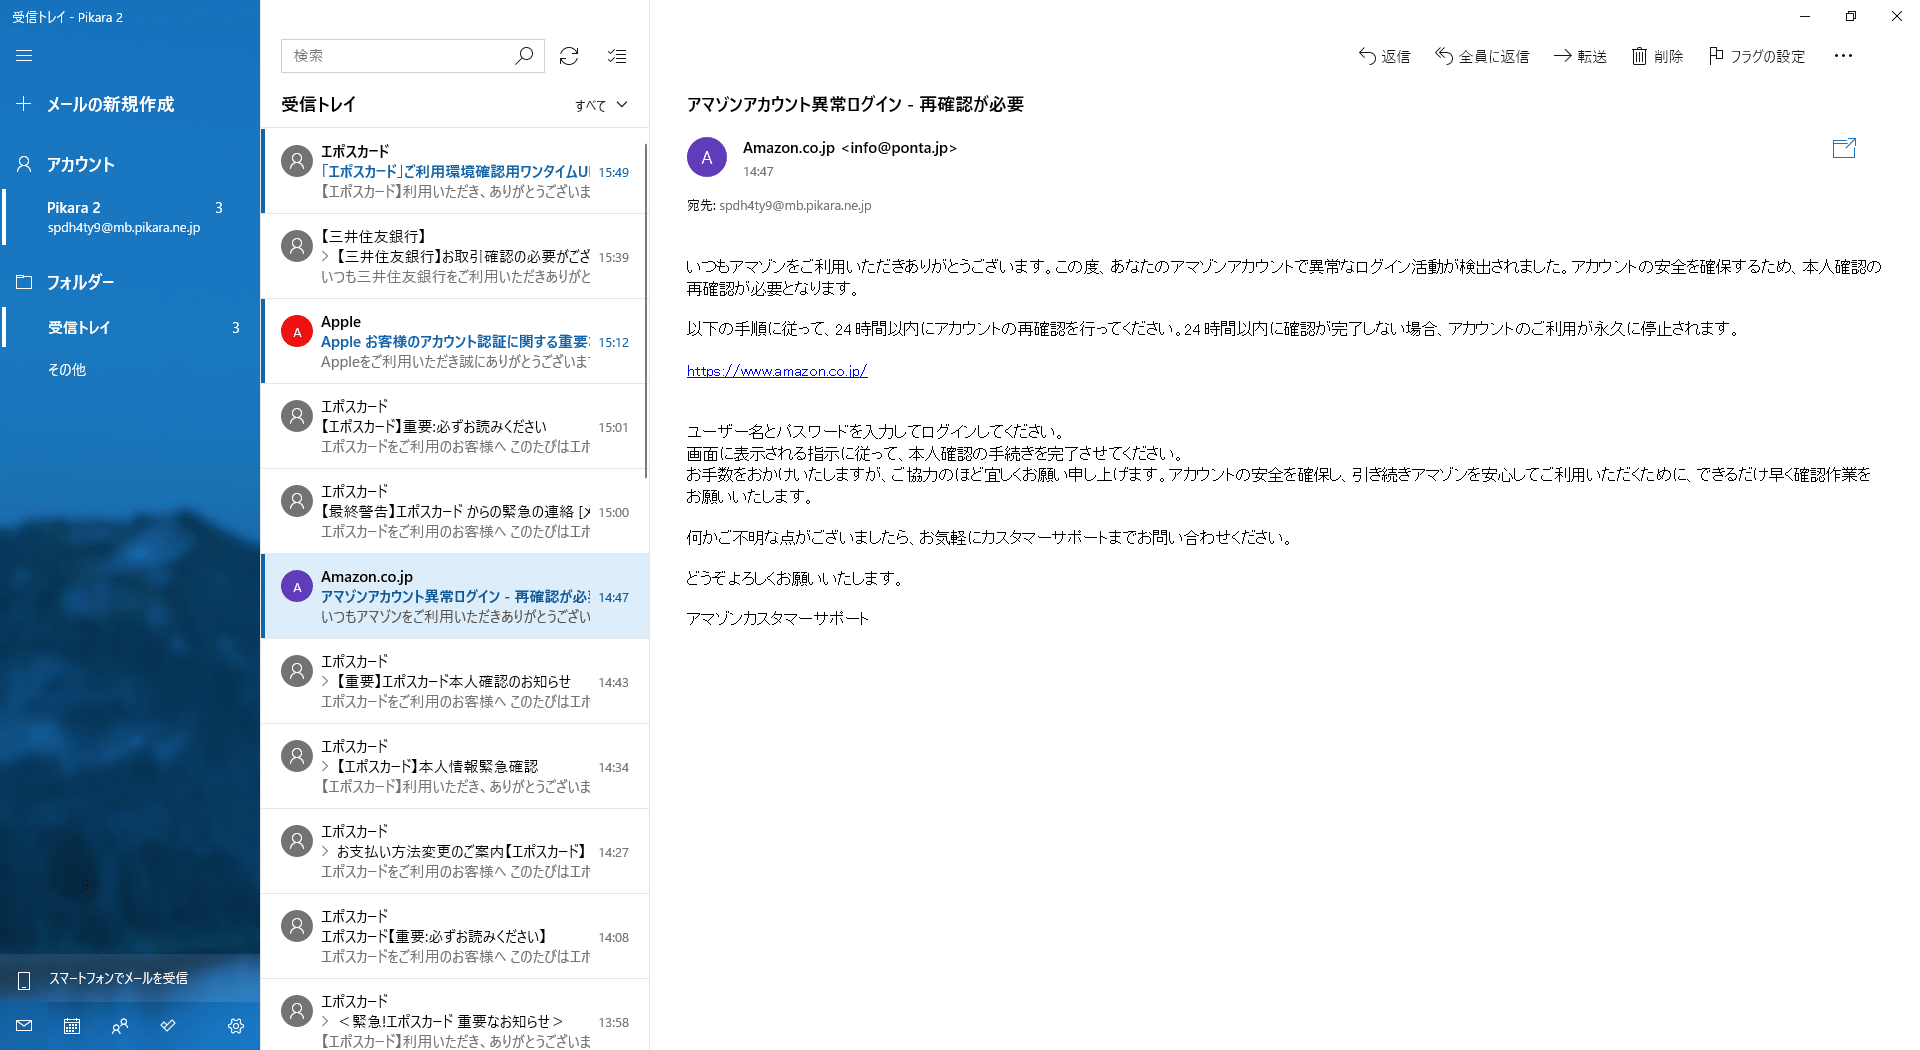Image resolution: width=1920 pixels, height=1050 pixels.
Task: Open the アカウント section
Action: pyautogui.click(x=130, y=164)
